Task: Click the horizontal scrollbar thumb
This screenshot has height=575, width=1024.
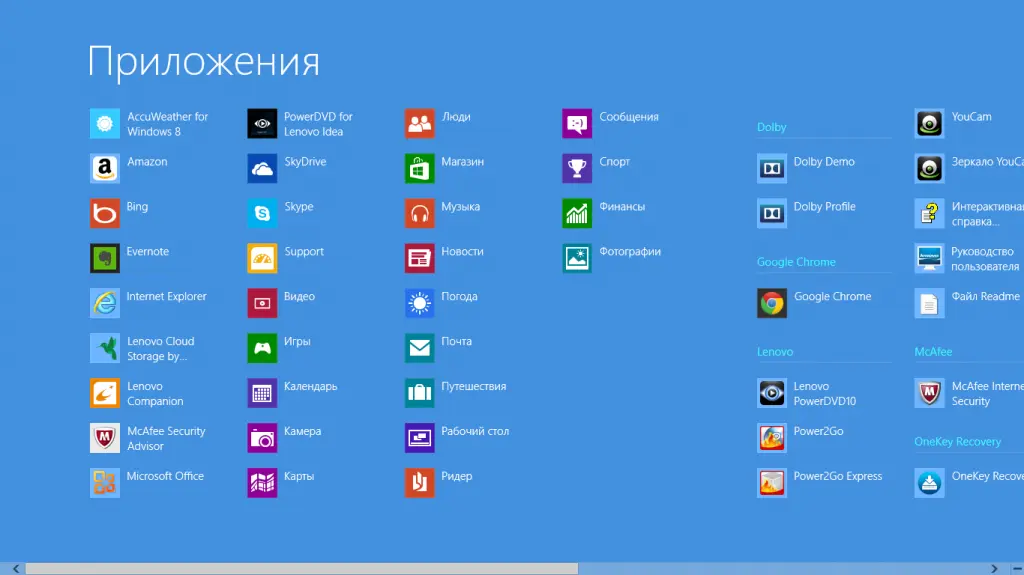Action: pyautogui.click(x=302, y=569)
